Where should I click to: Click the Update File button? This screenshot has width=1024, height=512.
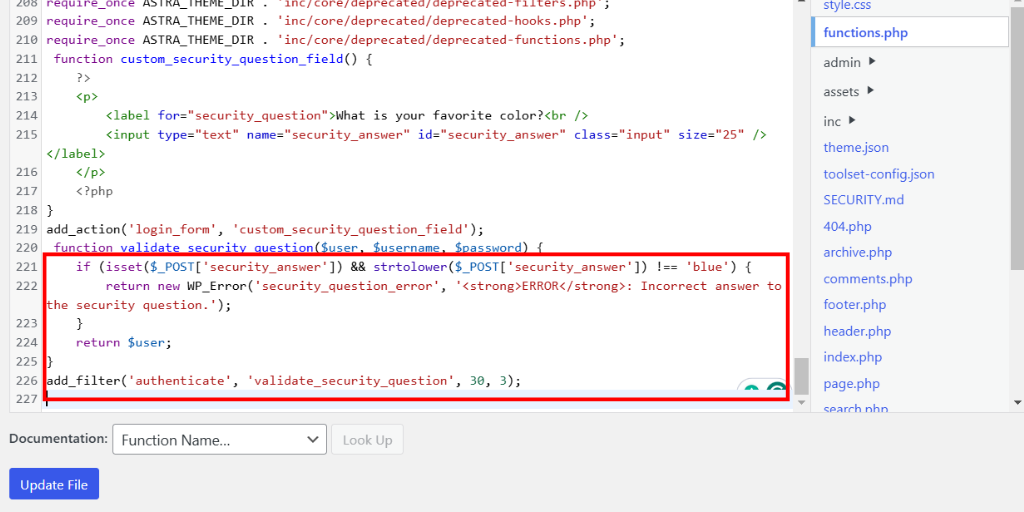(54, 484)
